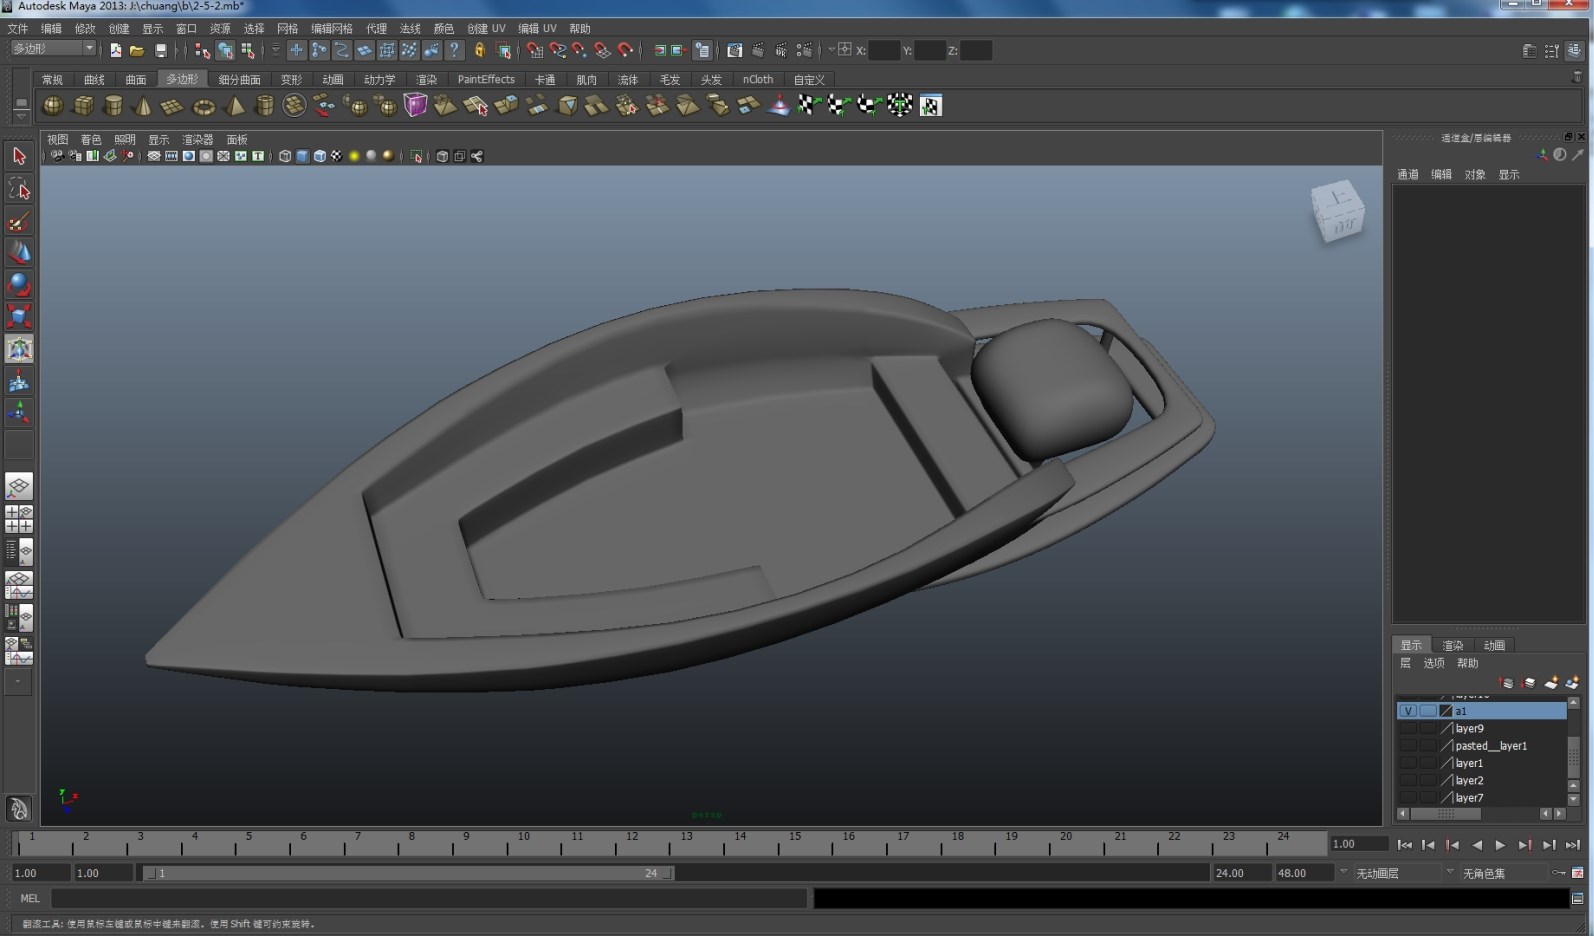Open the Render View window icon
This screenshot has height=936, width=1594.
point(734,50)
